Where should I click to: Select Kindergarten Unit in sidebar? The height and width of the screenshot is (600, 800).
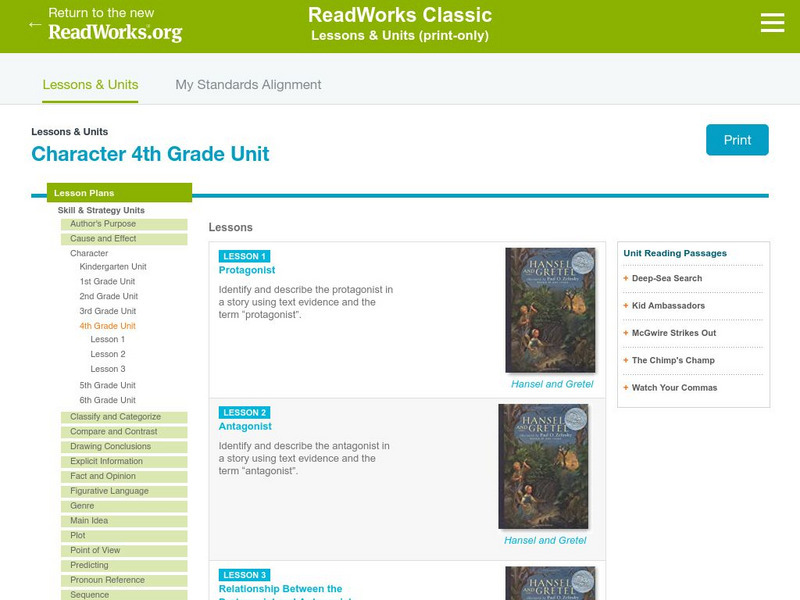click(113, 266)
